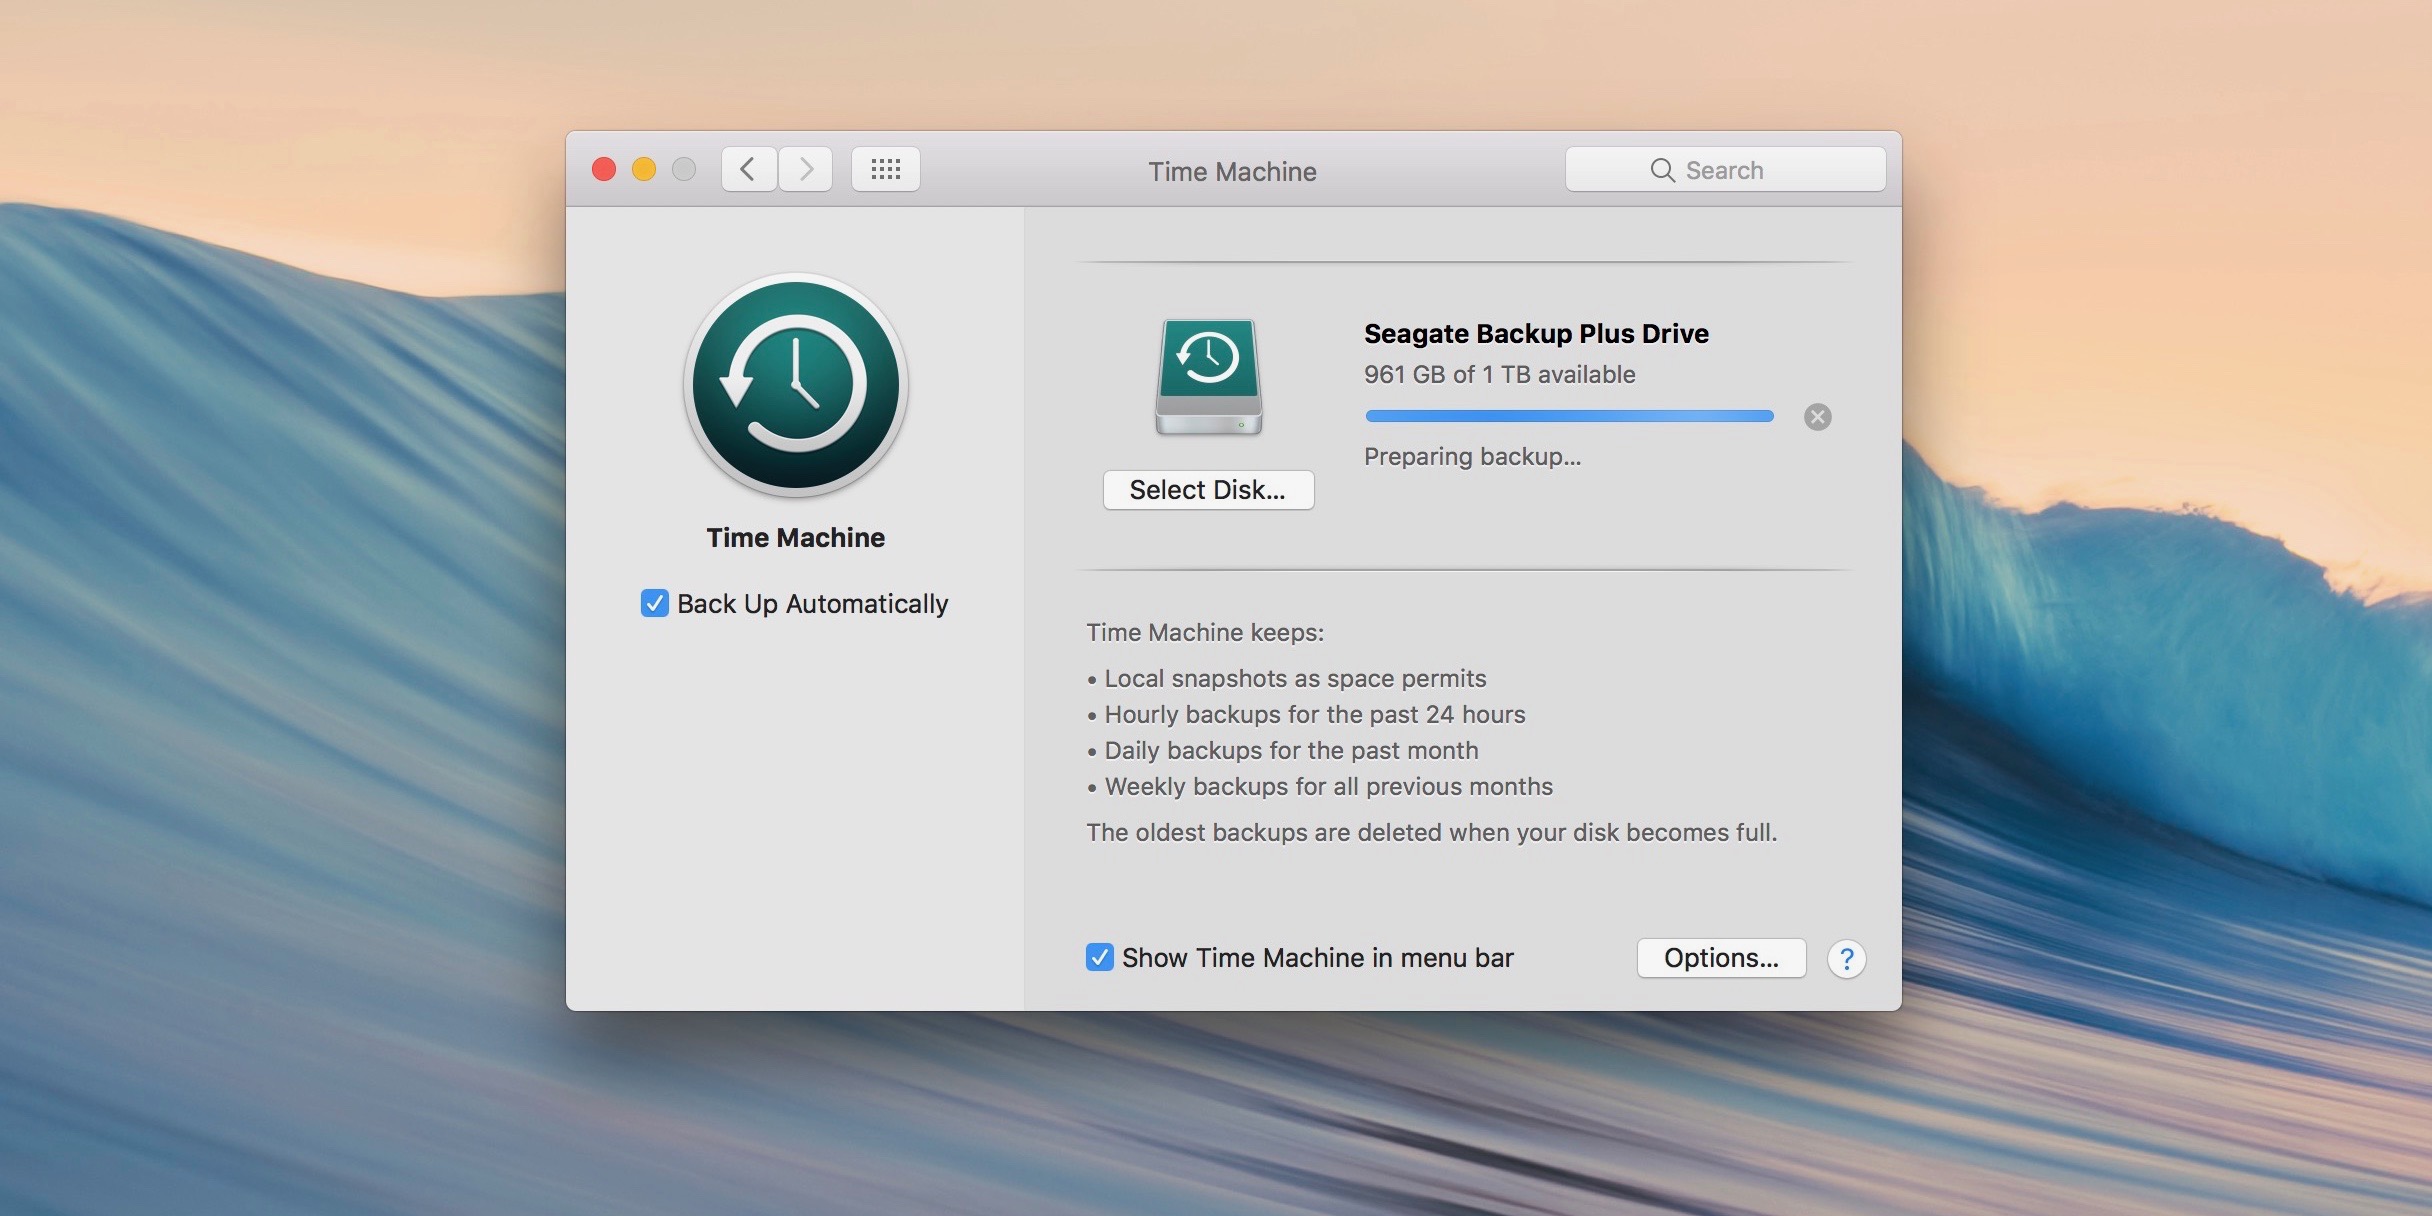Go back with the left chevron
Viewport: 2432px width, 1216px height.
pos(748,169)
